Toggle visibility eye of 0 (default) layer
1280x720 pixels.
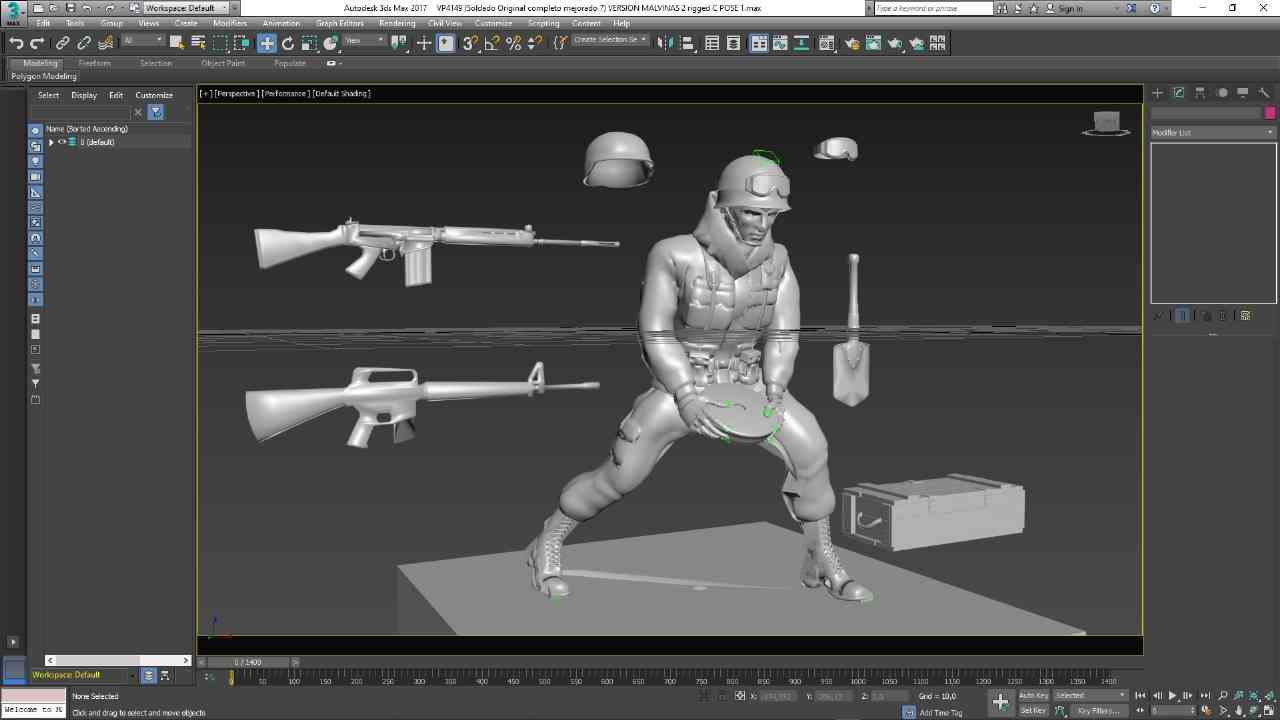62,142
